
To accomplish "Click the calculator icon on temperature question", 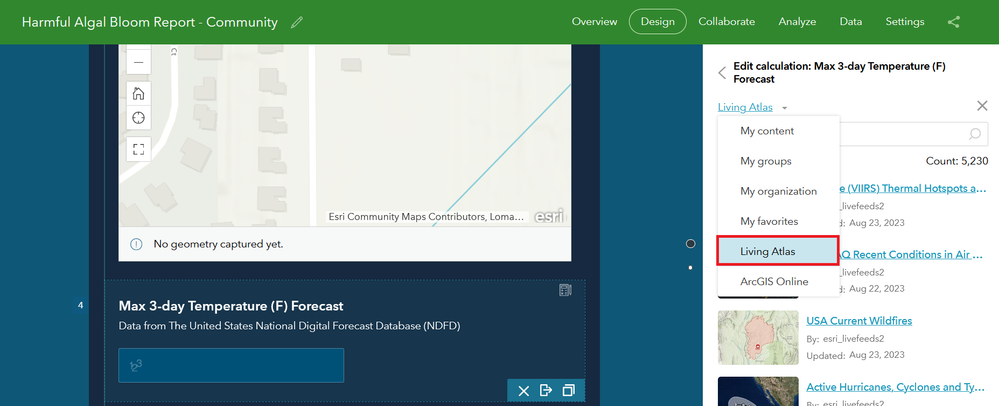I will coord(564,290).
